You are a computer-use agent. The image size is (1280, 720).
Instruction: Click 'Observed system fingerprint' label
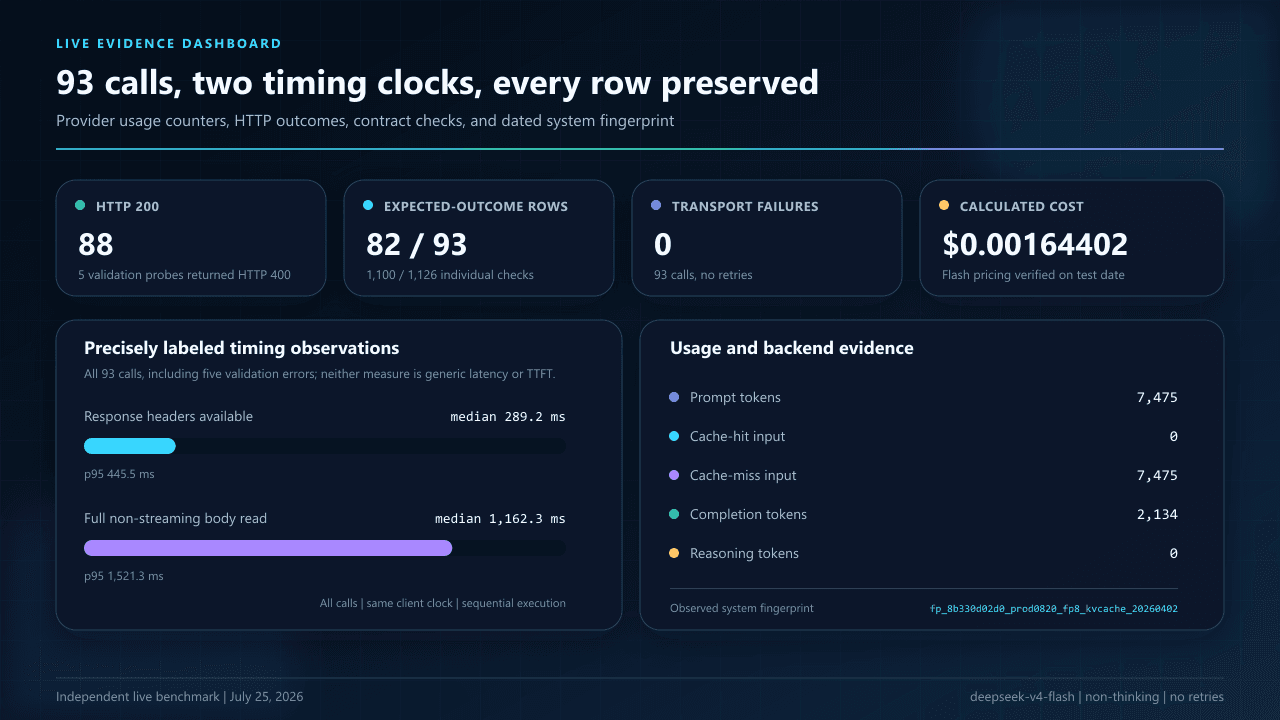[x=742, y=608]
